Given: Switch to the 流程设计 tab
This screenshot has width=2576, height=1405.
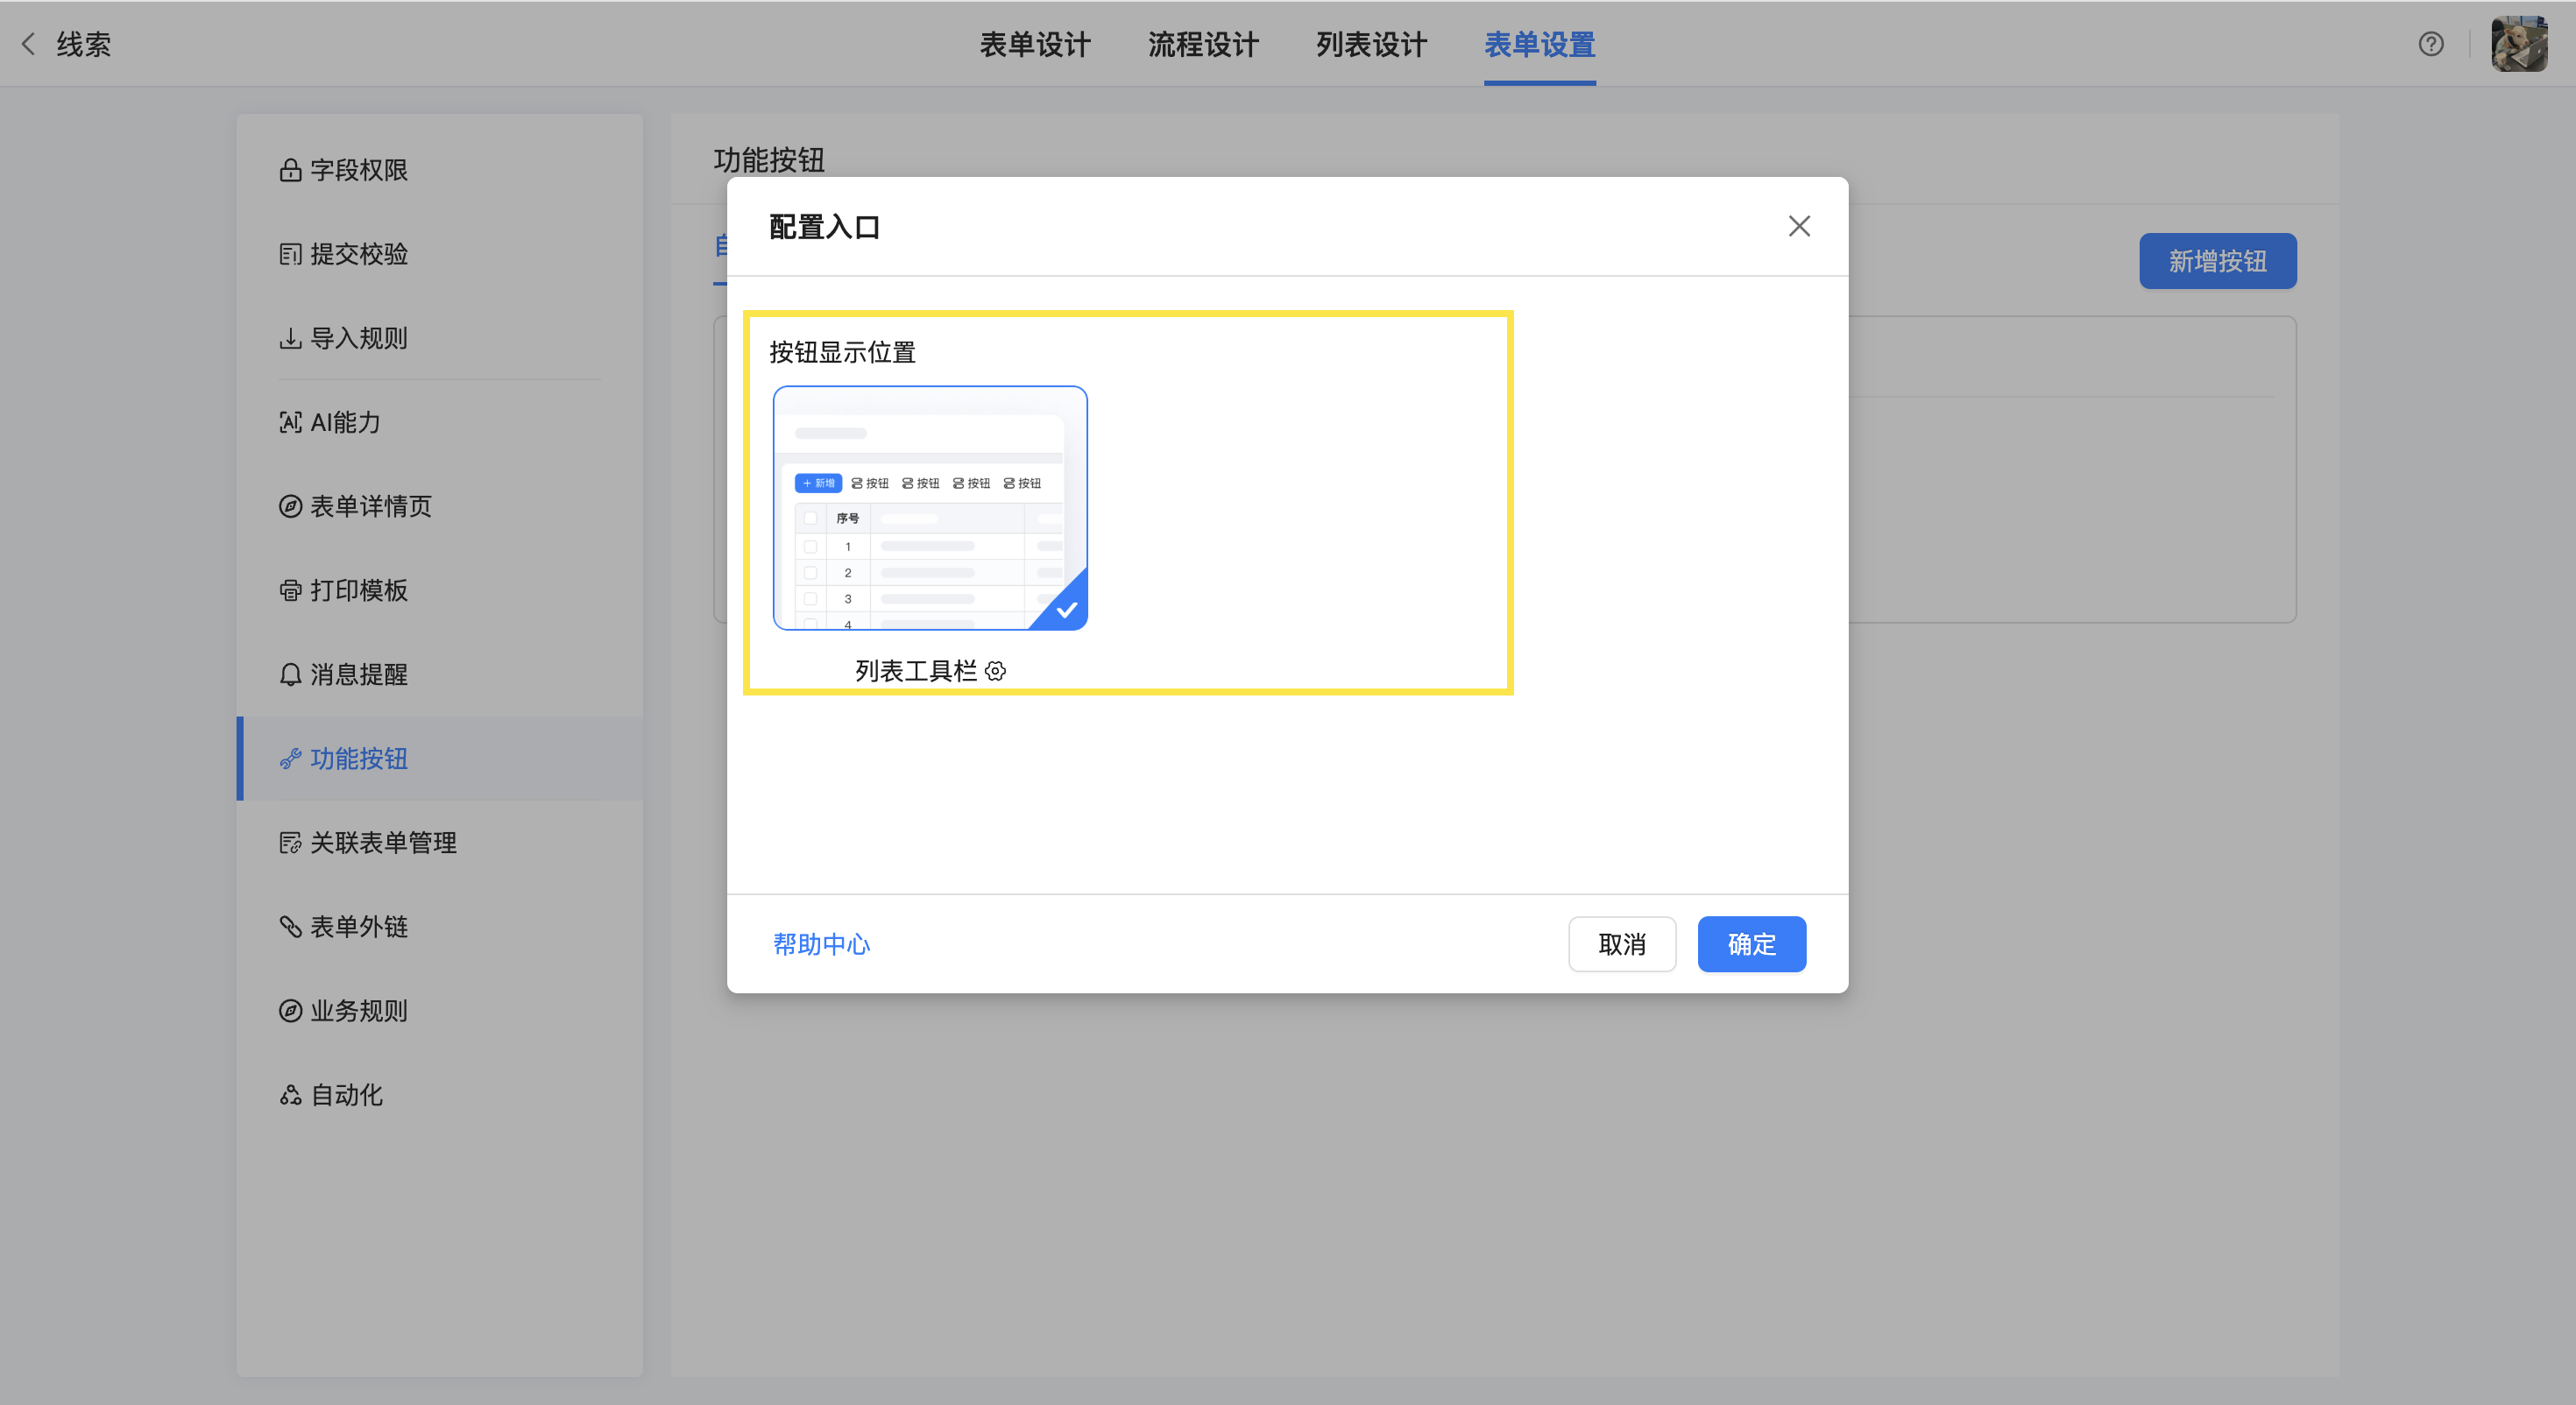Looking at the screenshot, I should (1203, 44).
